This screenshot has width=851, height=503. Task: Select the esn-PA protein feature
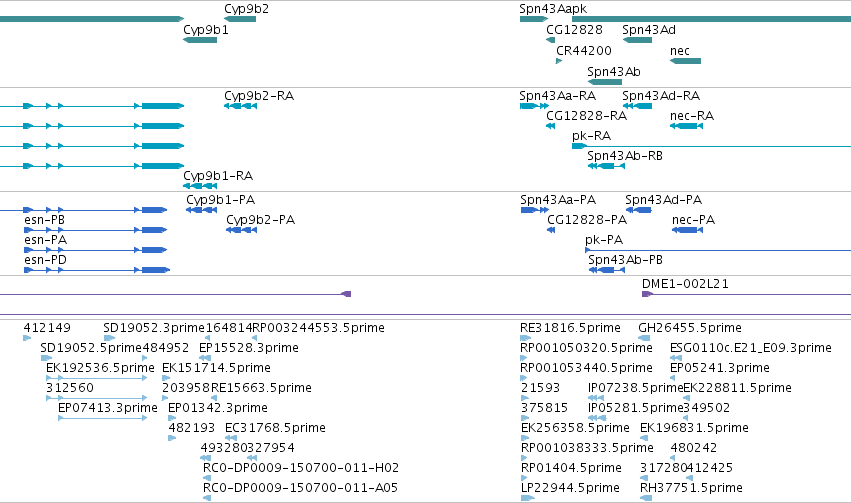pyautogui.click(x=96, y=250)
